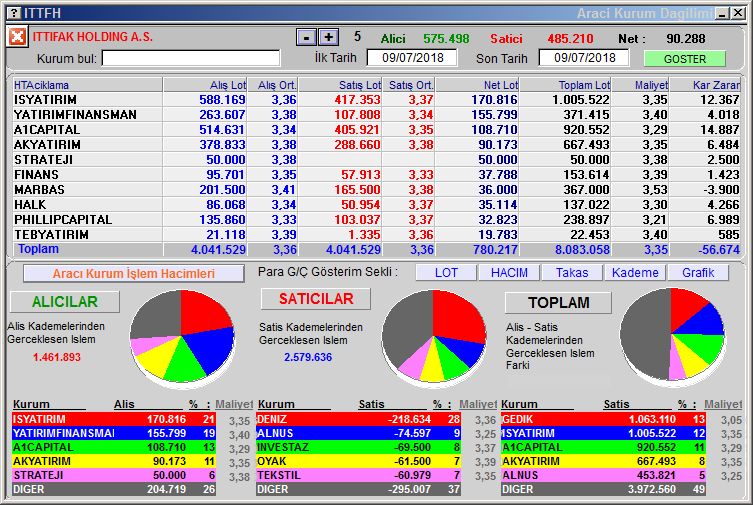Sort table by Net Lot column header

click(x=477, y=85)
